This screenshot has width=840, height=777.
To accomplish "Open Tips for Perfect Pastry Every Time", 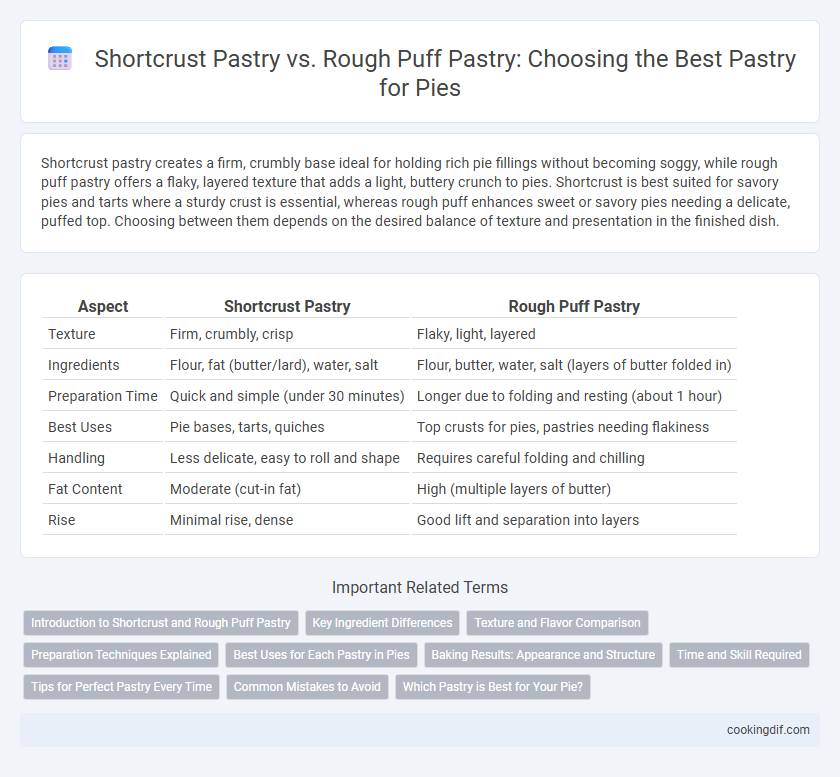I will tap(122, 687).
